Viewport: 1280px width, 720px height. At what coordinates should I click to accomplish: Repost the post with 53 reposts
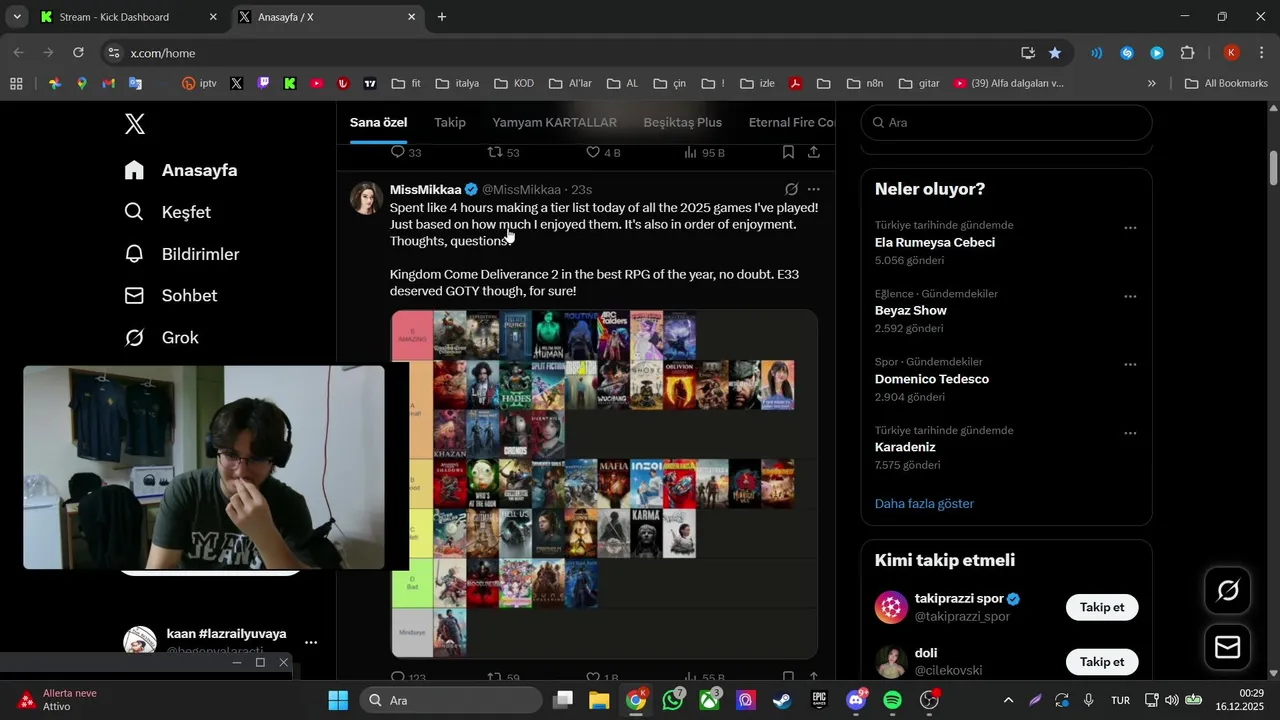click(x=503, y=152)
